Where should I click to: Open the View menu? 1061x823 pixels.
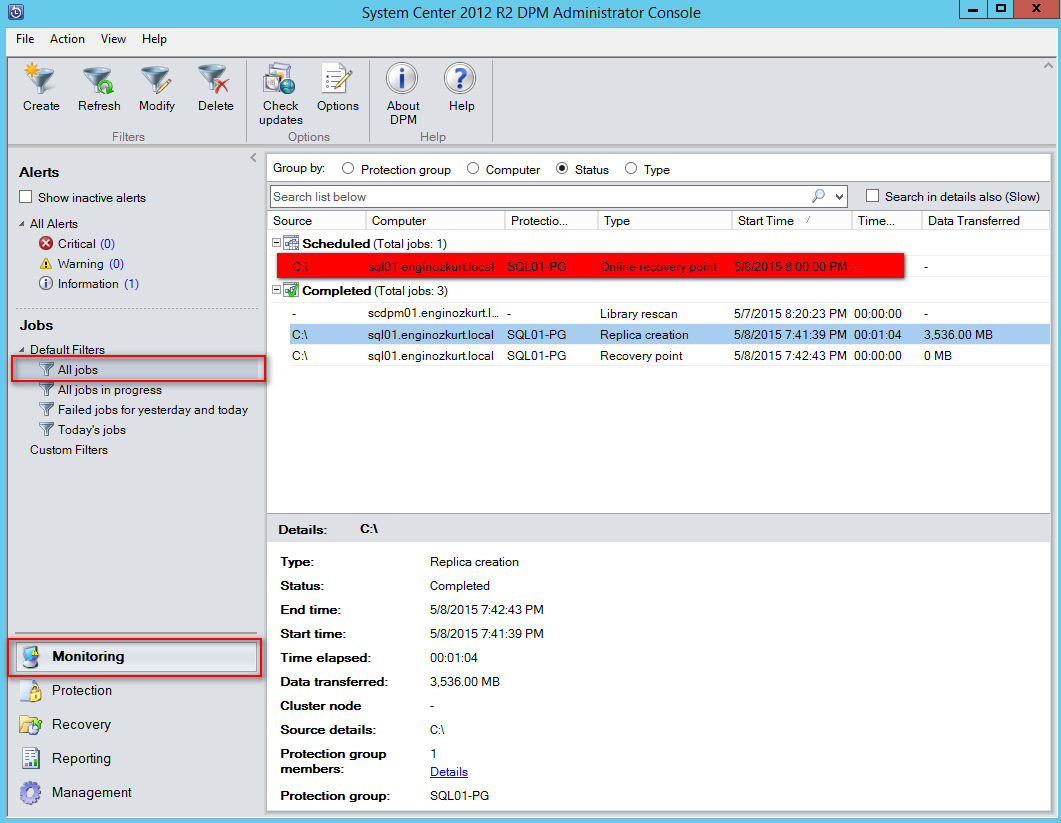[113, 39]
